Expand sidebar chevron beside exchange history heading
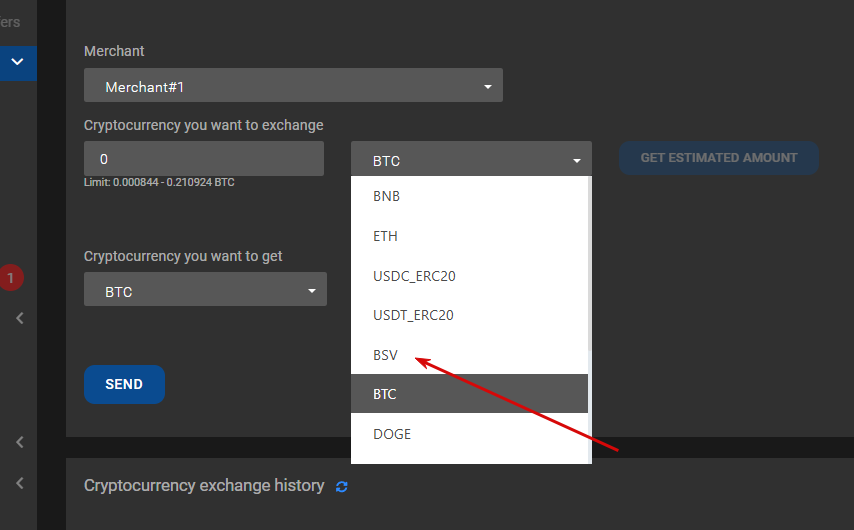The width and height of the screenshot is (854, 530). 20,483
